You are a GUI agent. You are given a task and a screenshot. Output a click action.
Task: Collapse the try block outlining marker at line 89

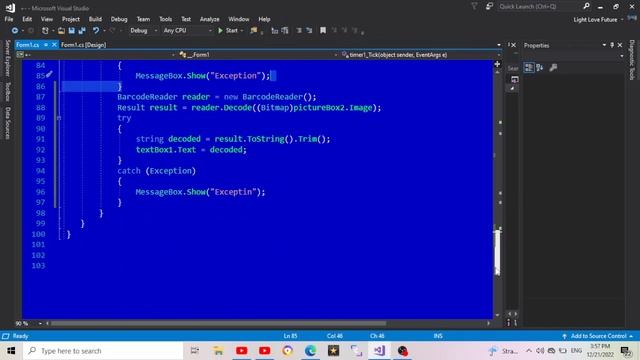click(x=59, y=118)
